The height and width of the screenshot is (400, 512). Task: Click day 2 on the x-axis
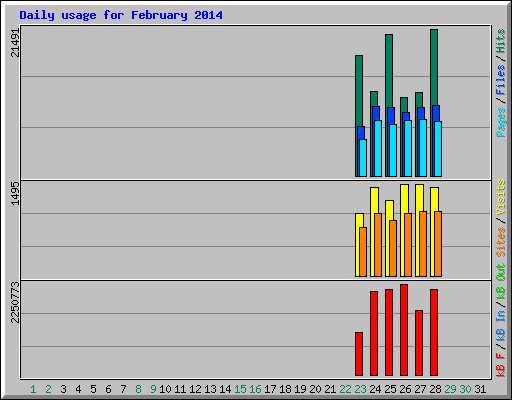[x=48, y=389]
